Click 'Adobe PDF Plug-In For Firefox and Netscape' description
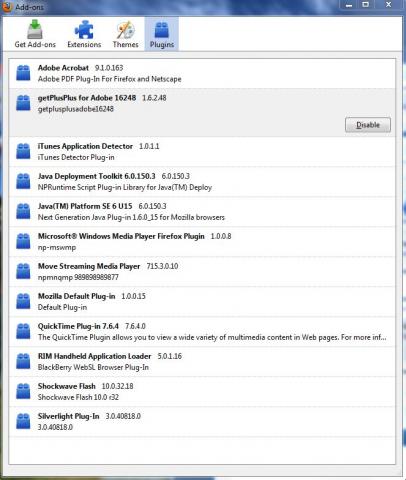 click(110, 79)
